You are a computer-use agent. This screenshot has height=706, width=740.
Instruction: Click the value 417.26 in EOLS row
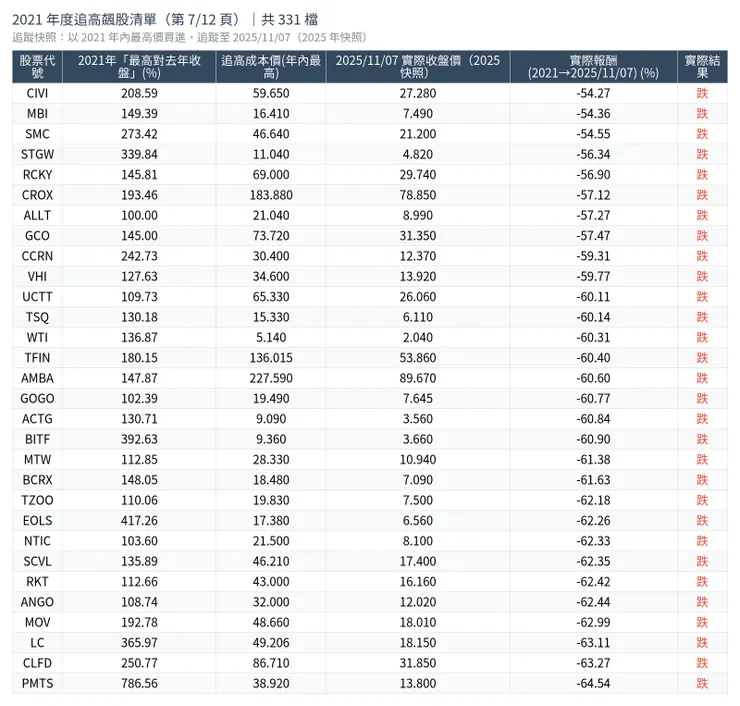(139, 521)
